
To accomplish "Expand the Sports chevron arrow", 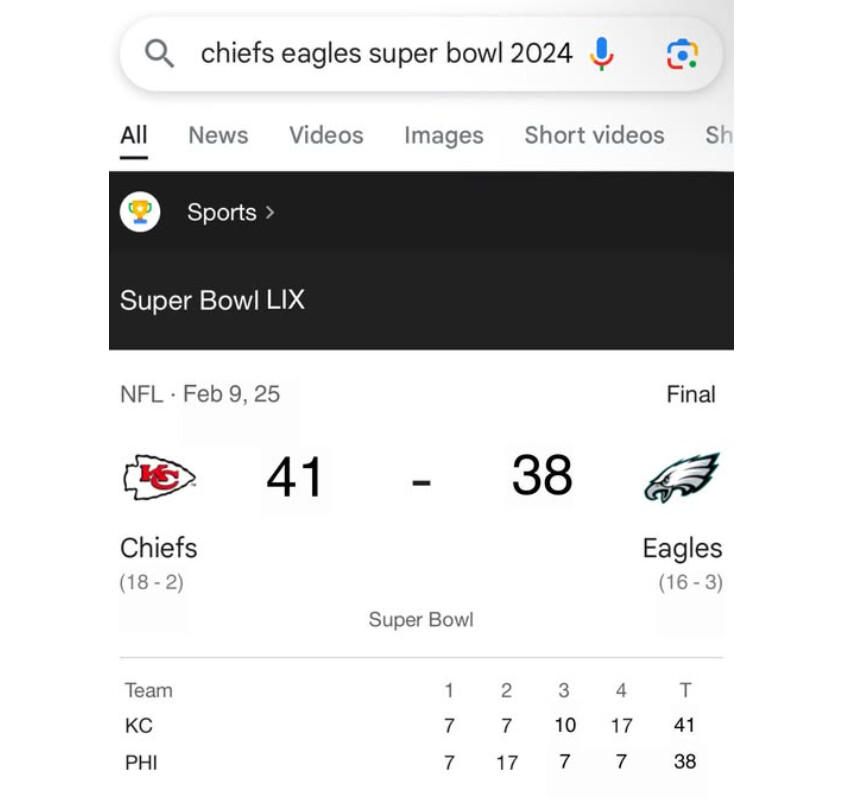I will click(270, 212).
